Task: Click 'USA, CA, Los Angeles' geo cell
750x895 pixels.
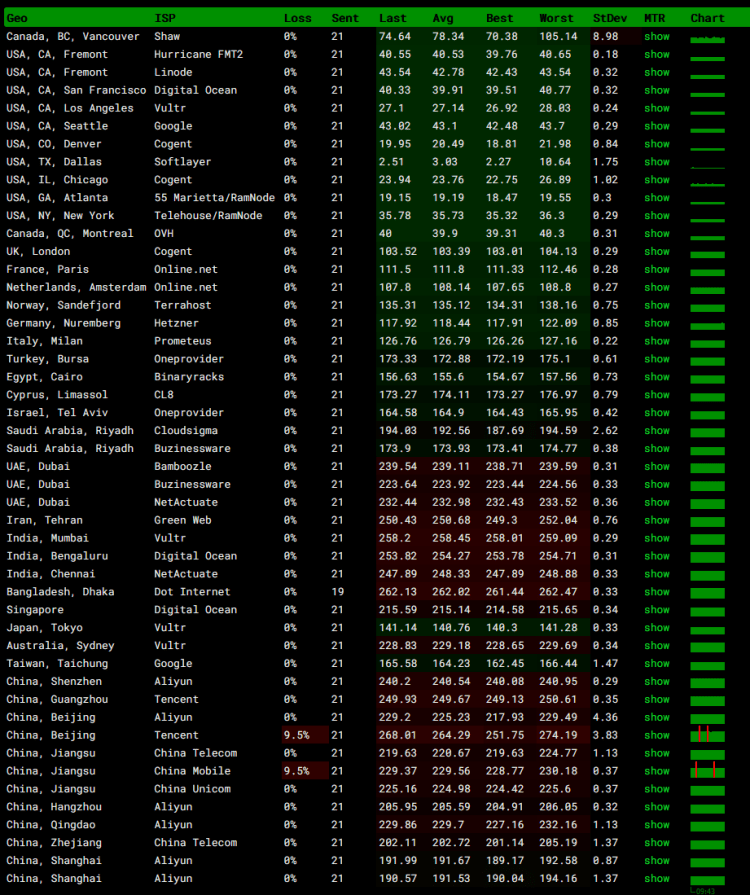Action: (x=70, y=108)
